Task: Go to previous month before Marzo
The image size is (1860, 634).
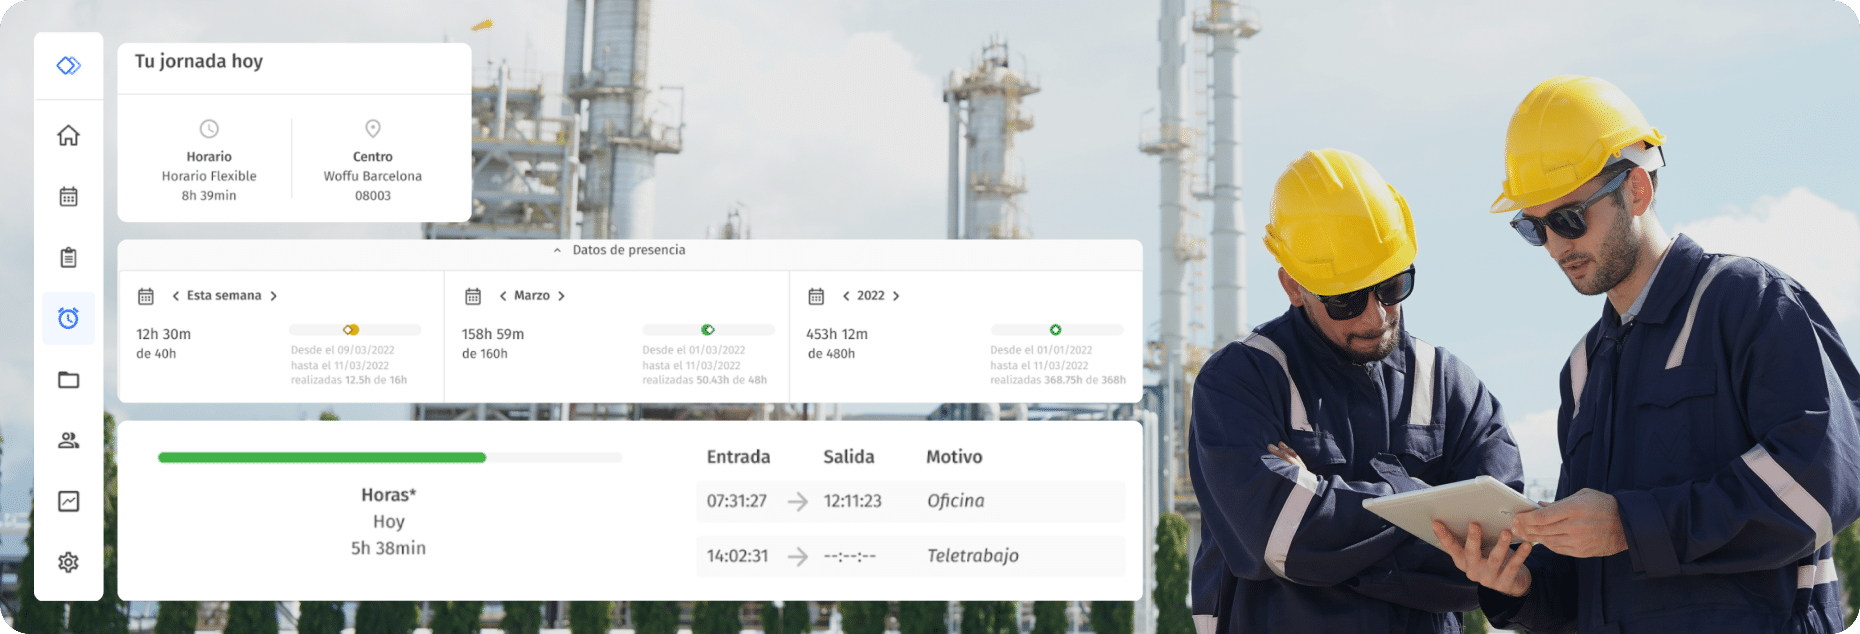Action: 503,296
